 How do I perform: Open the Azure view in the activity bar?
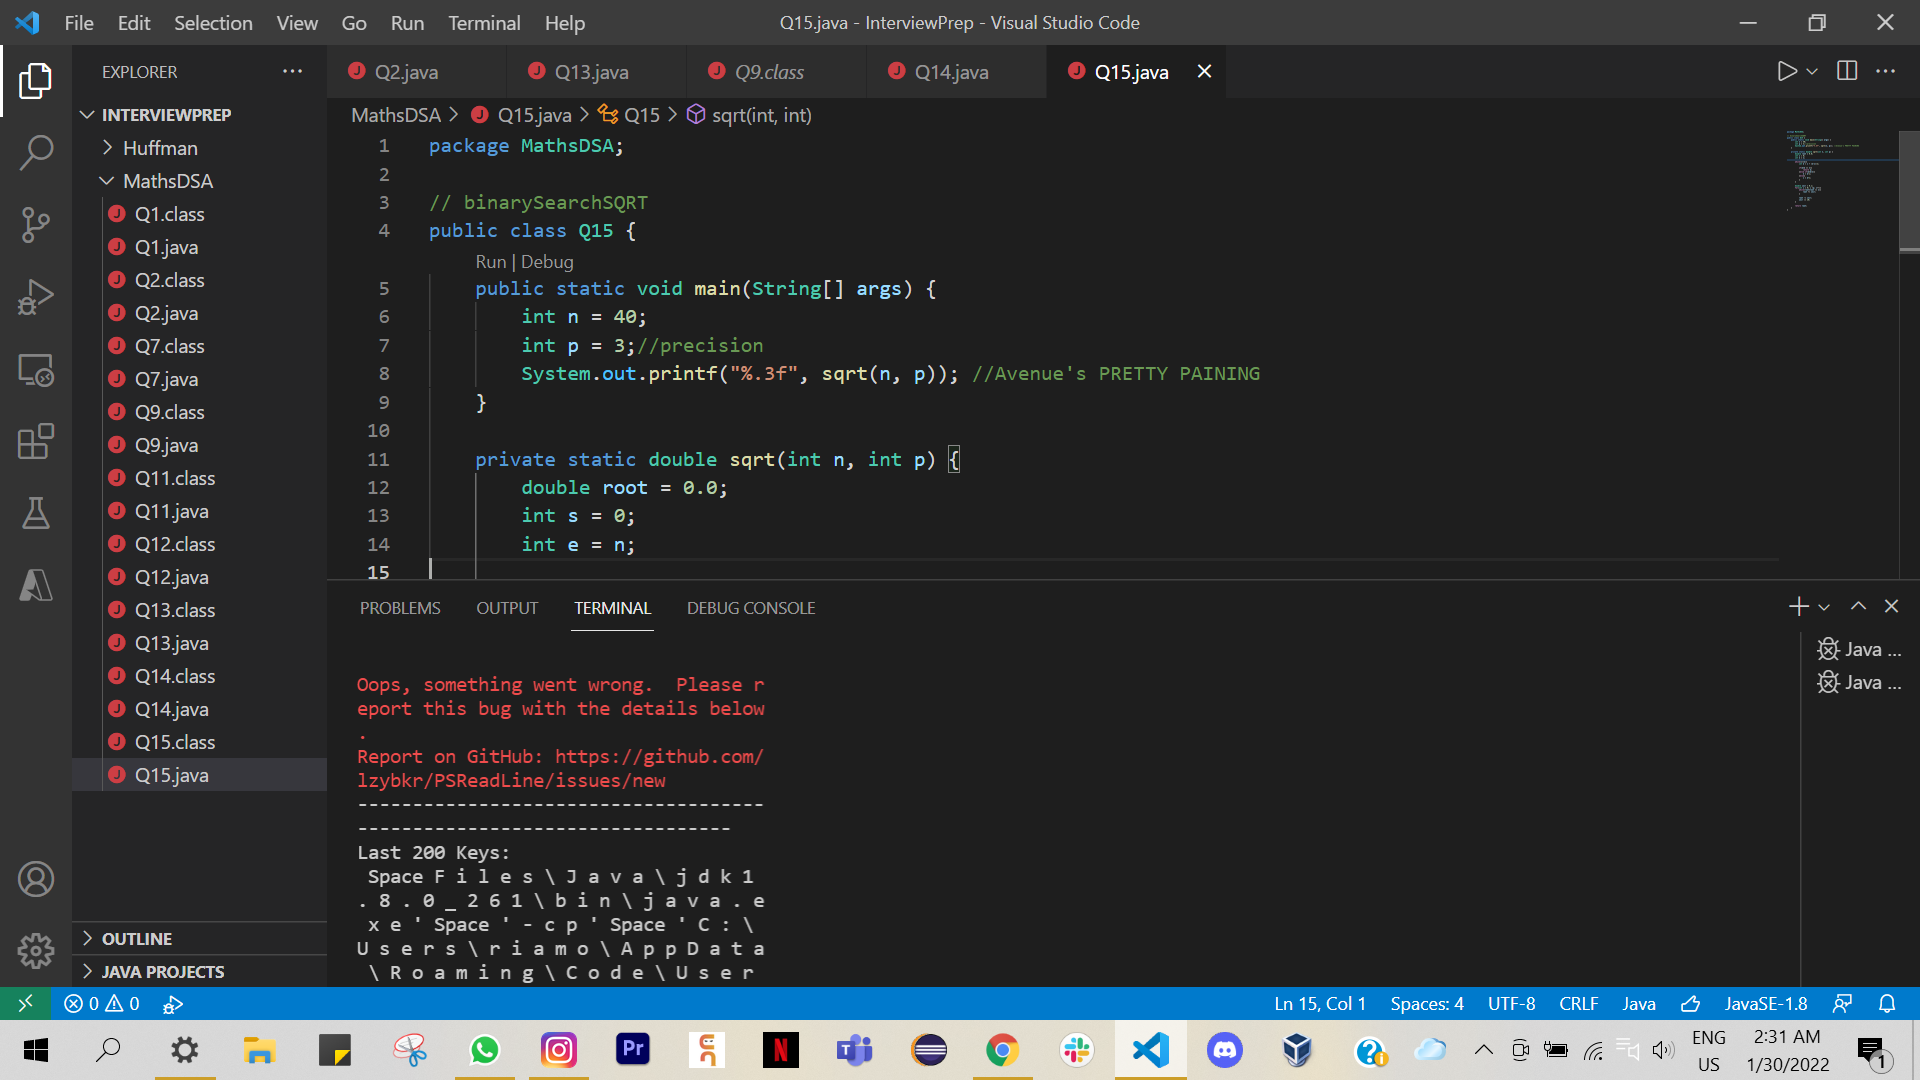point(36,585)
